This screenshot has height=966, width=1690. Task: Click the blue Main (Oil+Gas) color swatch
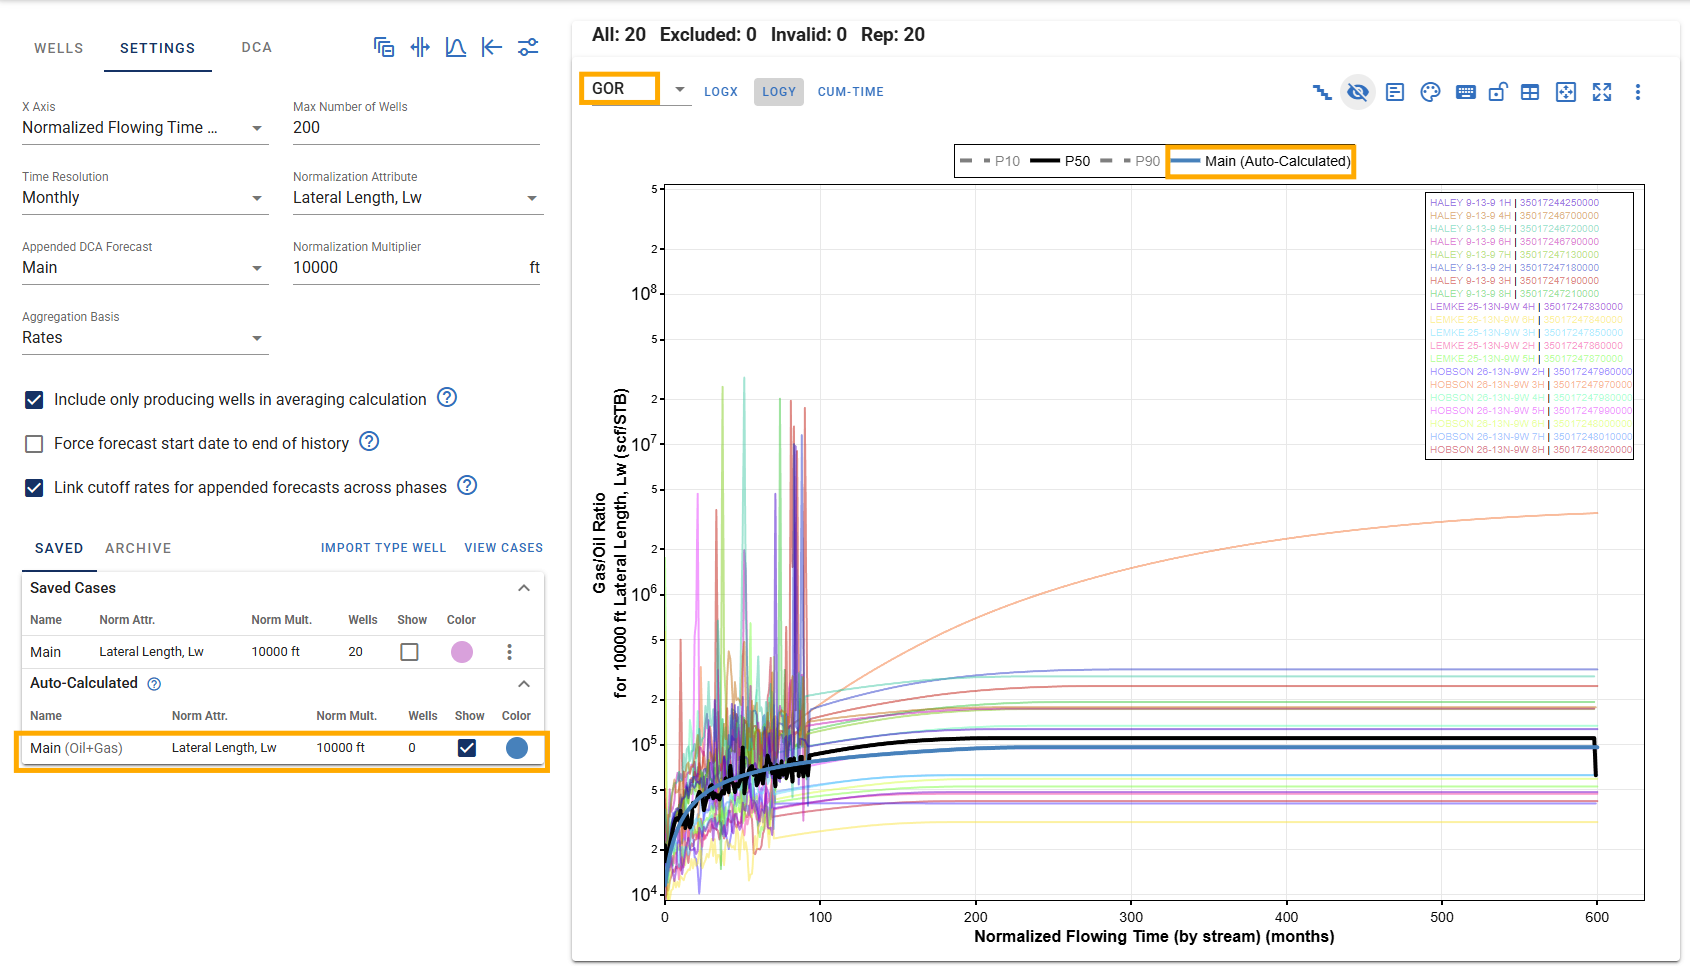pos(517,748)
